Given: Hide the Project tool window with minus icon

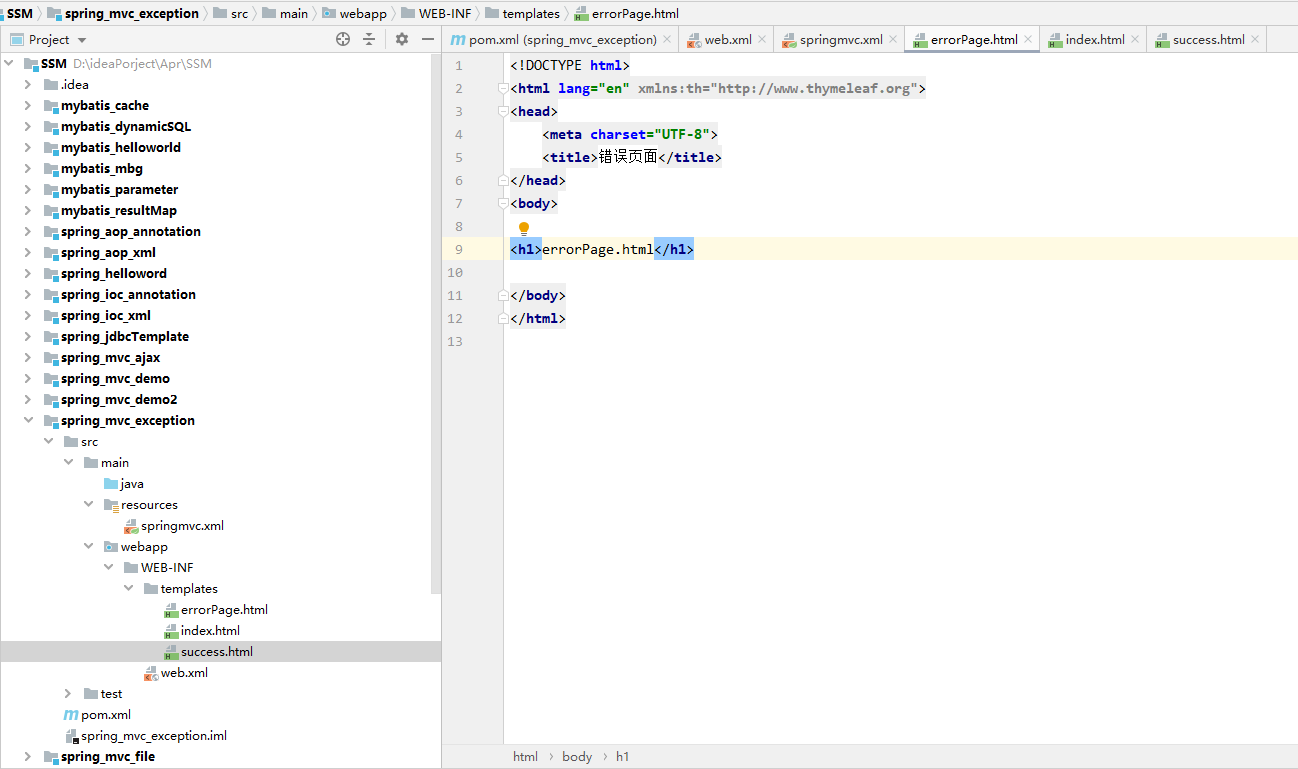Looking at the screenshot, I should pos(428,39).
